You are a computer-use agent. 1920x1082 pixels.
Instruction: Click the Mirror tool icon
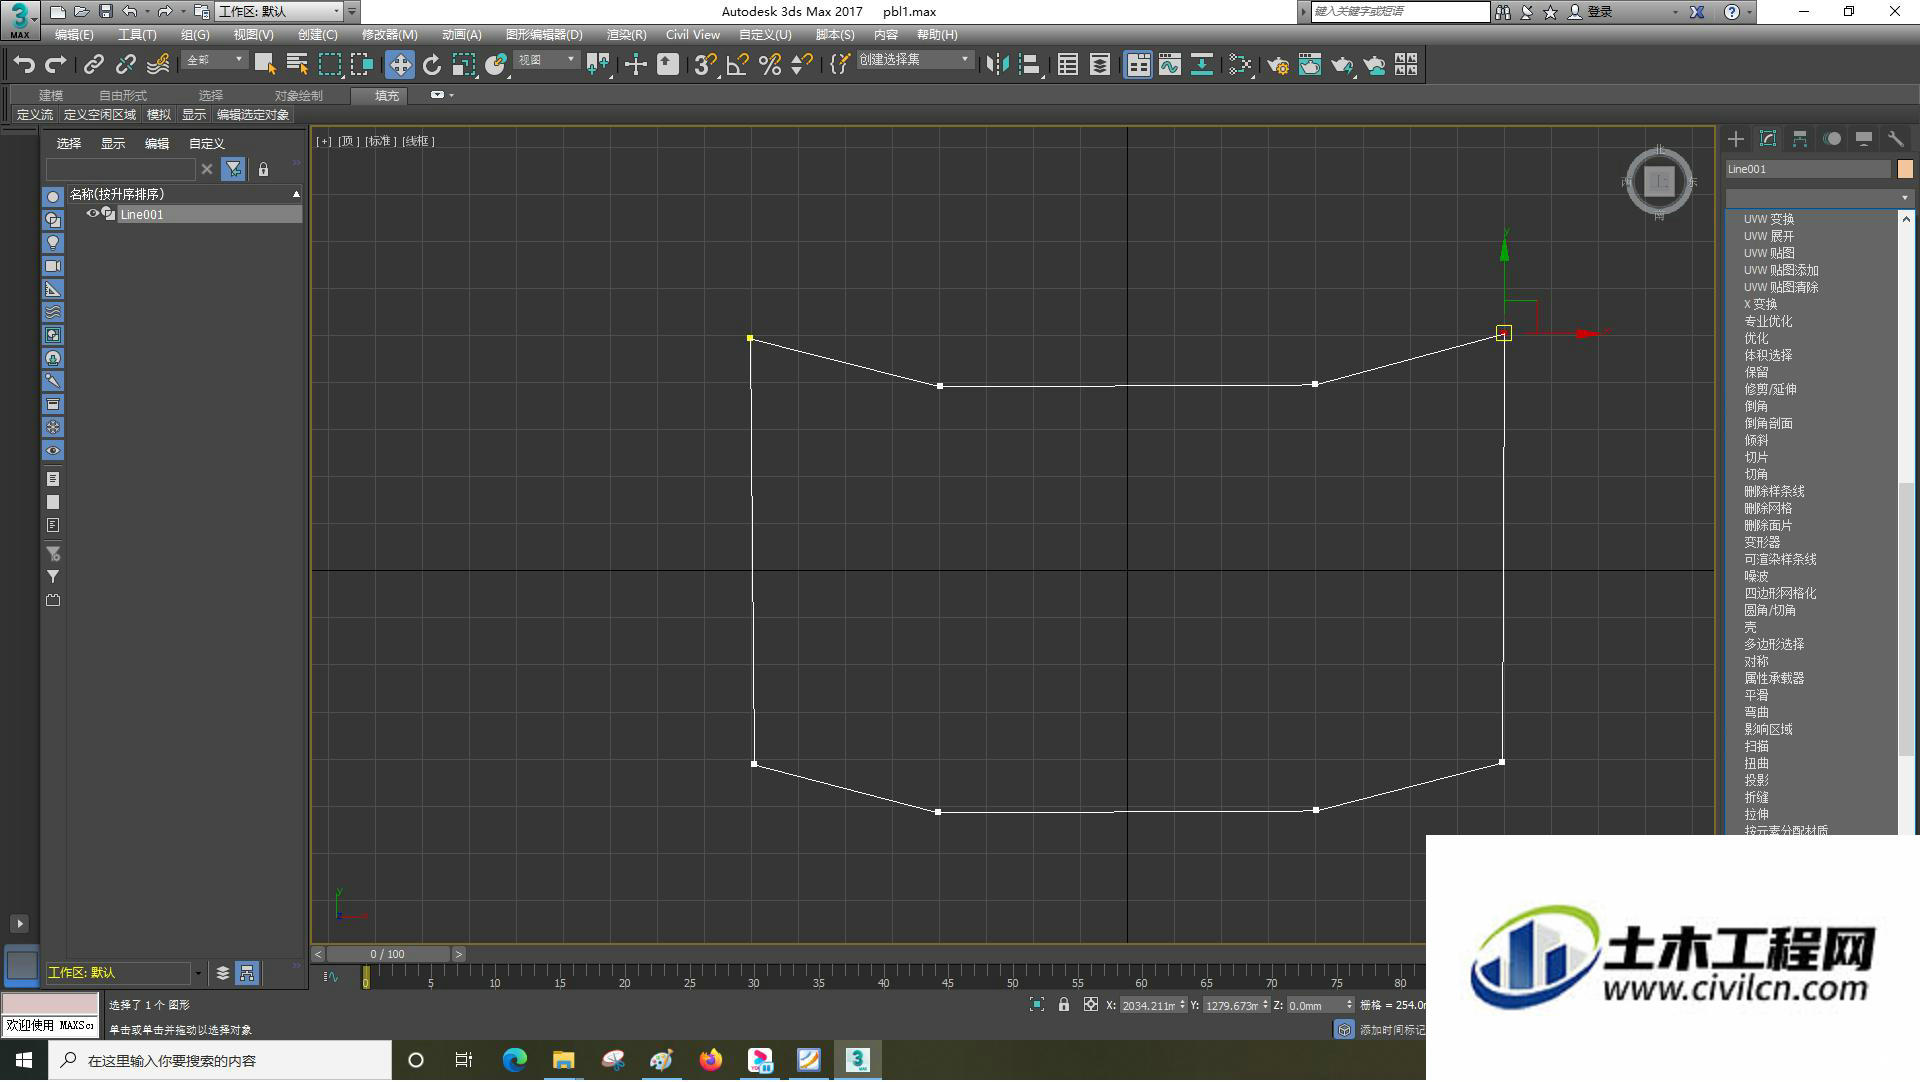997,65
